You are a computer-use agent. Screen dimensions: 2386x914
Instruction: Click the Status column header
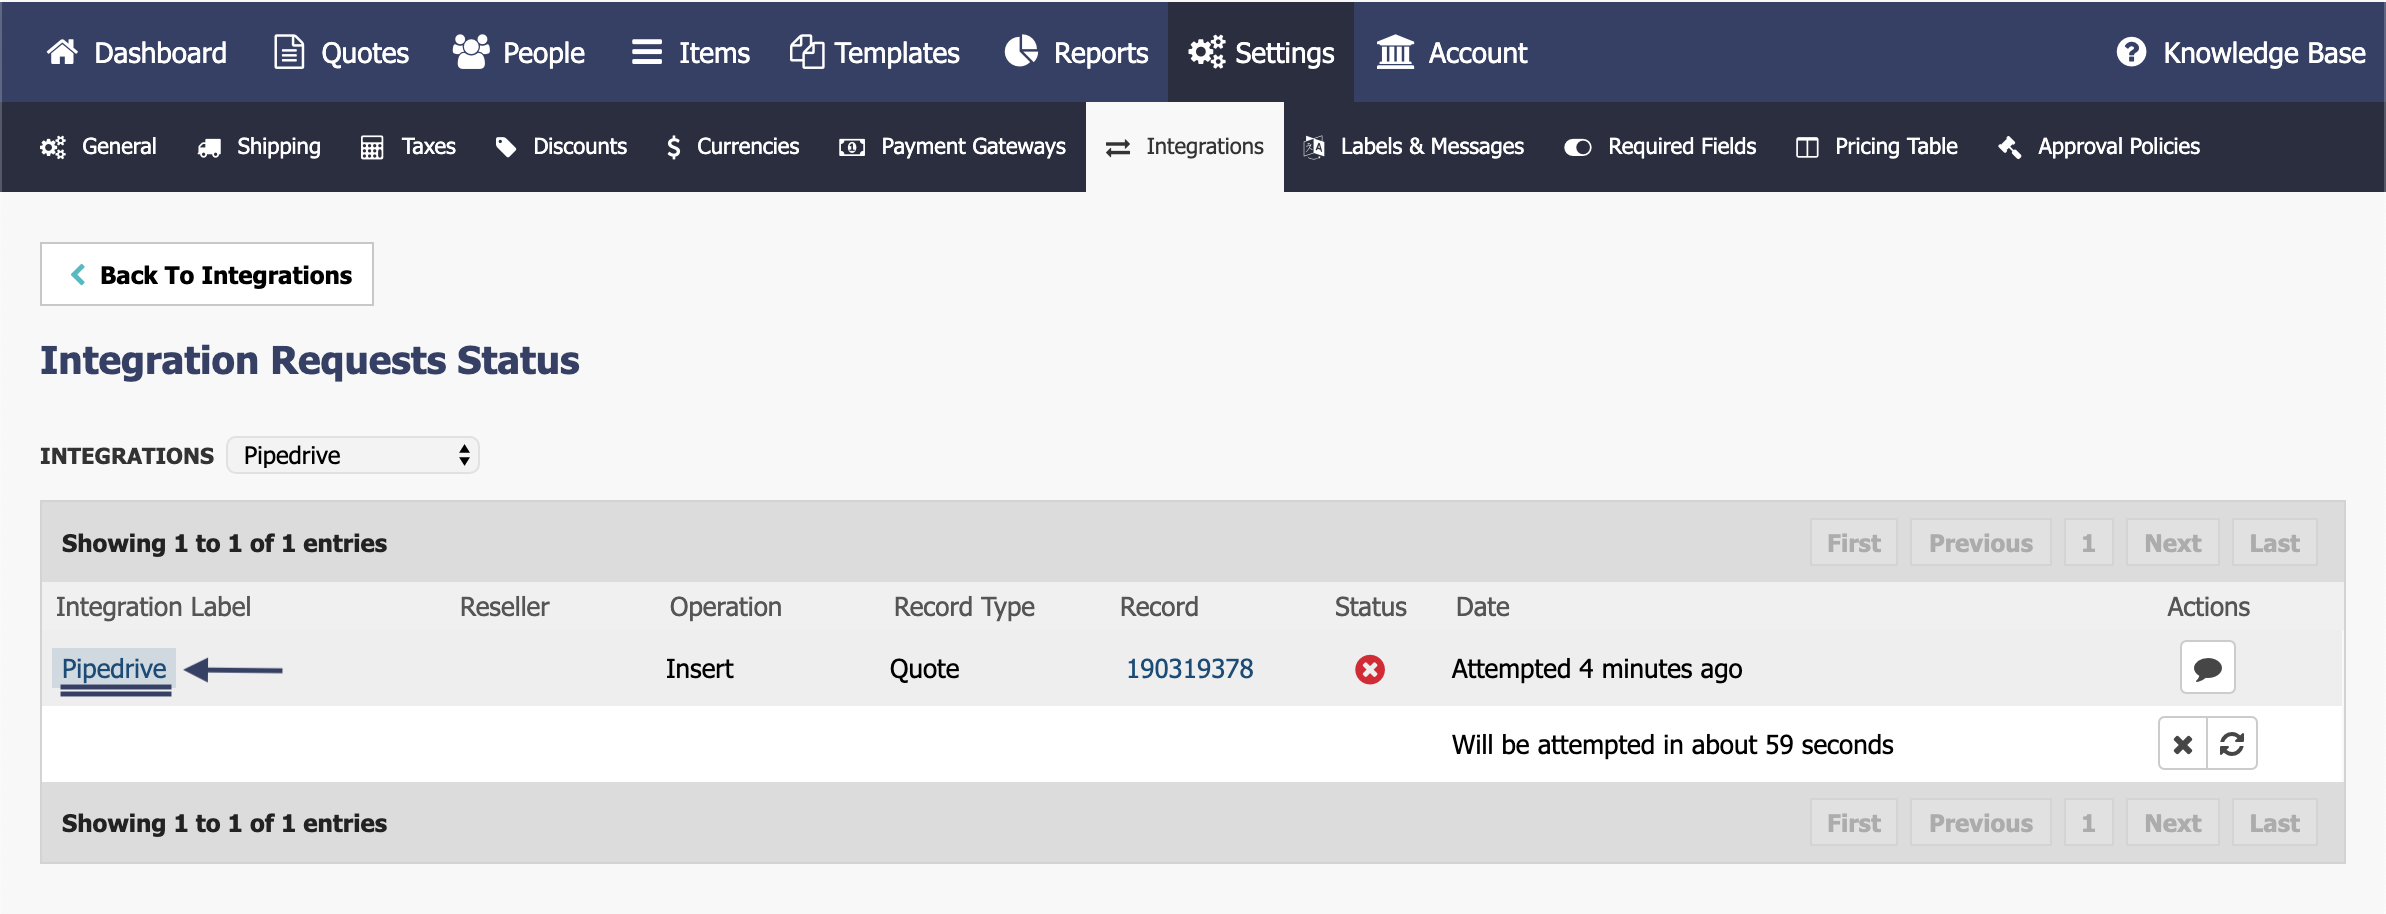point(1370,607)
